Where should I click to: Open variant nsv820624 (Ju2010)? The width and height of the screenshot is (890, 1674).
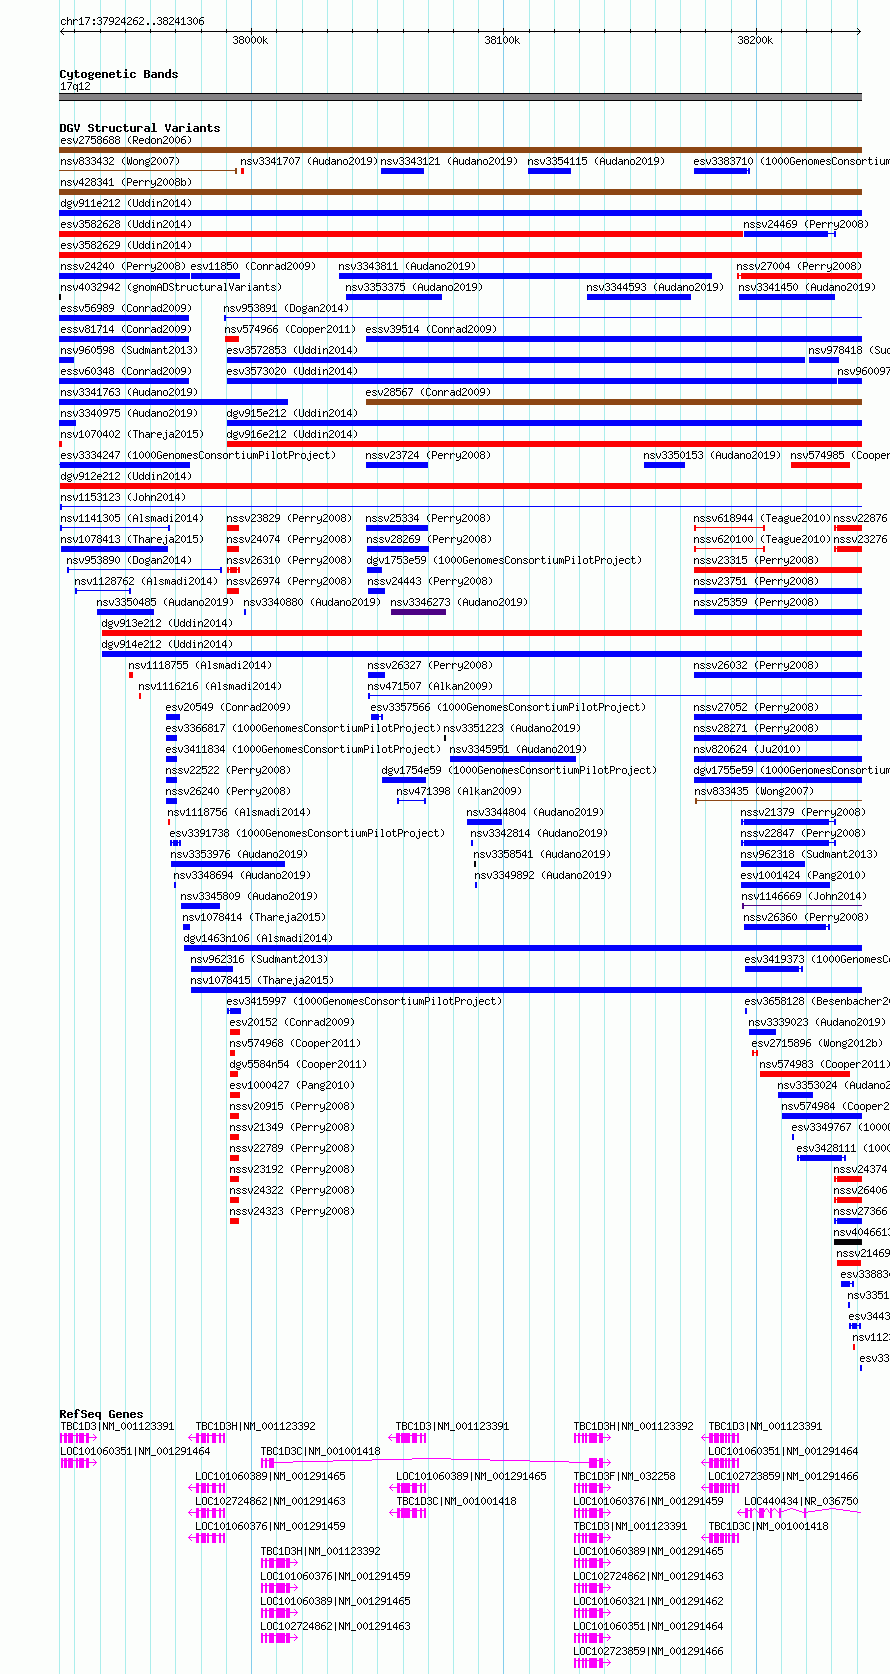point(747,749)
